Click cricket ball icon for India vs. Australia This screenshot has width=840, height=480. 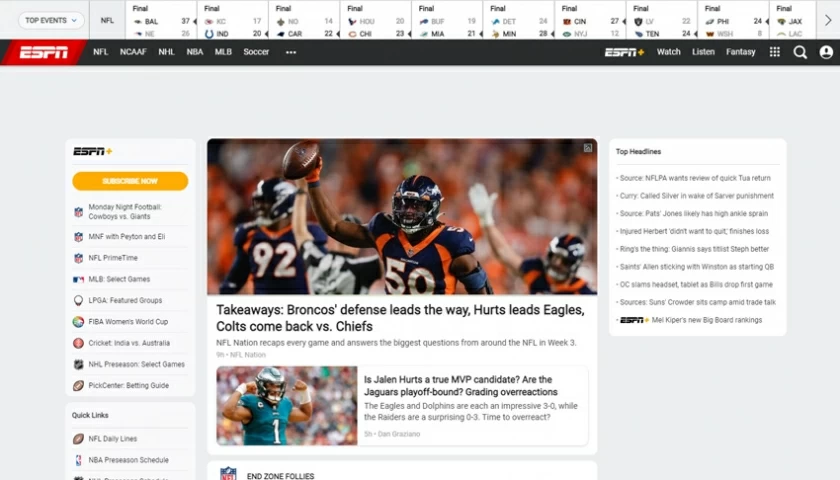[x=78, y=343]
